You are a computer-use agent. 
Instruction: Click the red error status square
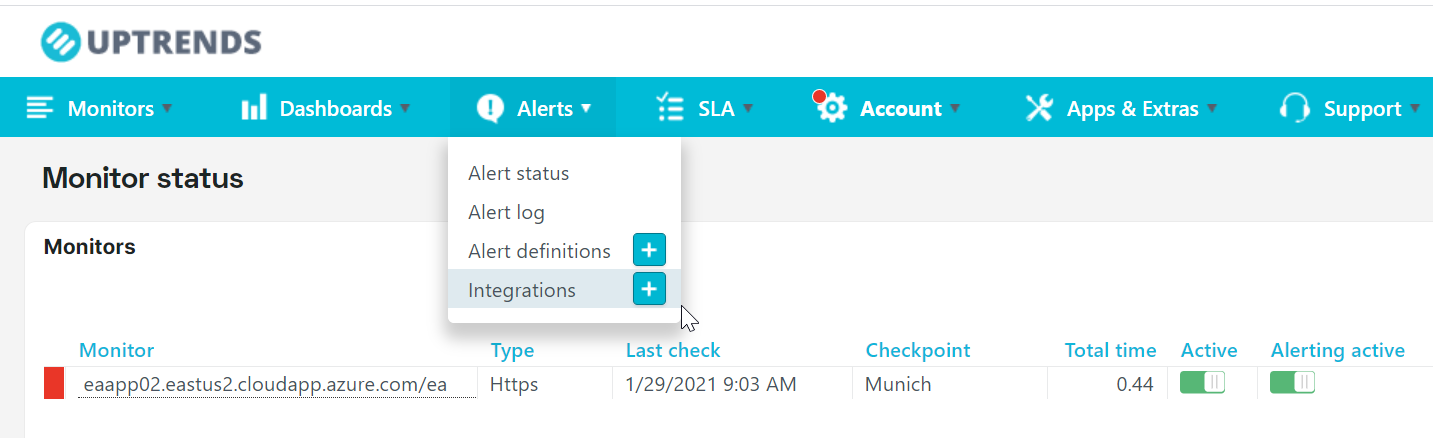54,383
